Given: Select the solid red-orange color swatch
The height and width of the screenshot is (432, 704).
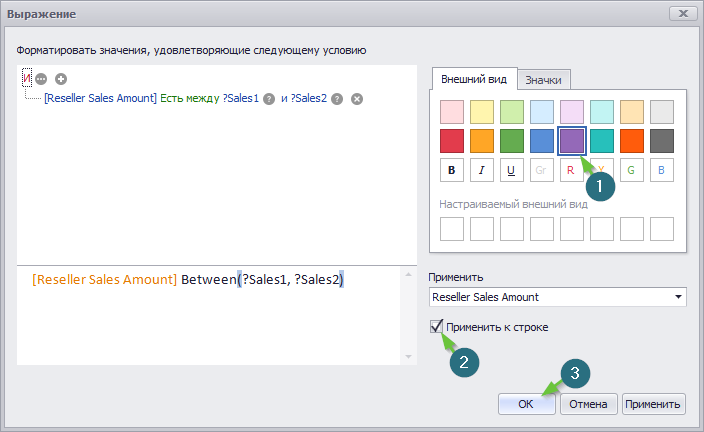Looking at the screenshot, I should pyautogui.click(x=632, y=141).
